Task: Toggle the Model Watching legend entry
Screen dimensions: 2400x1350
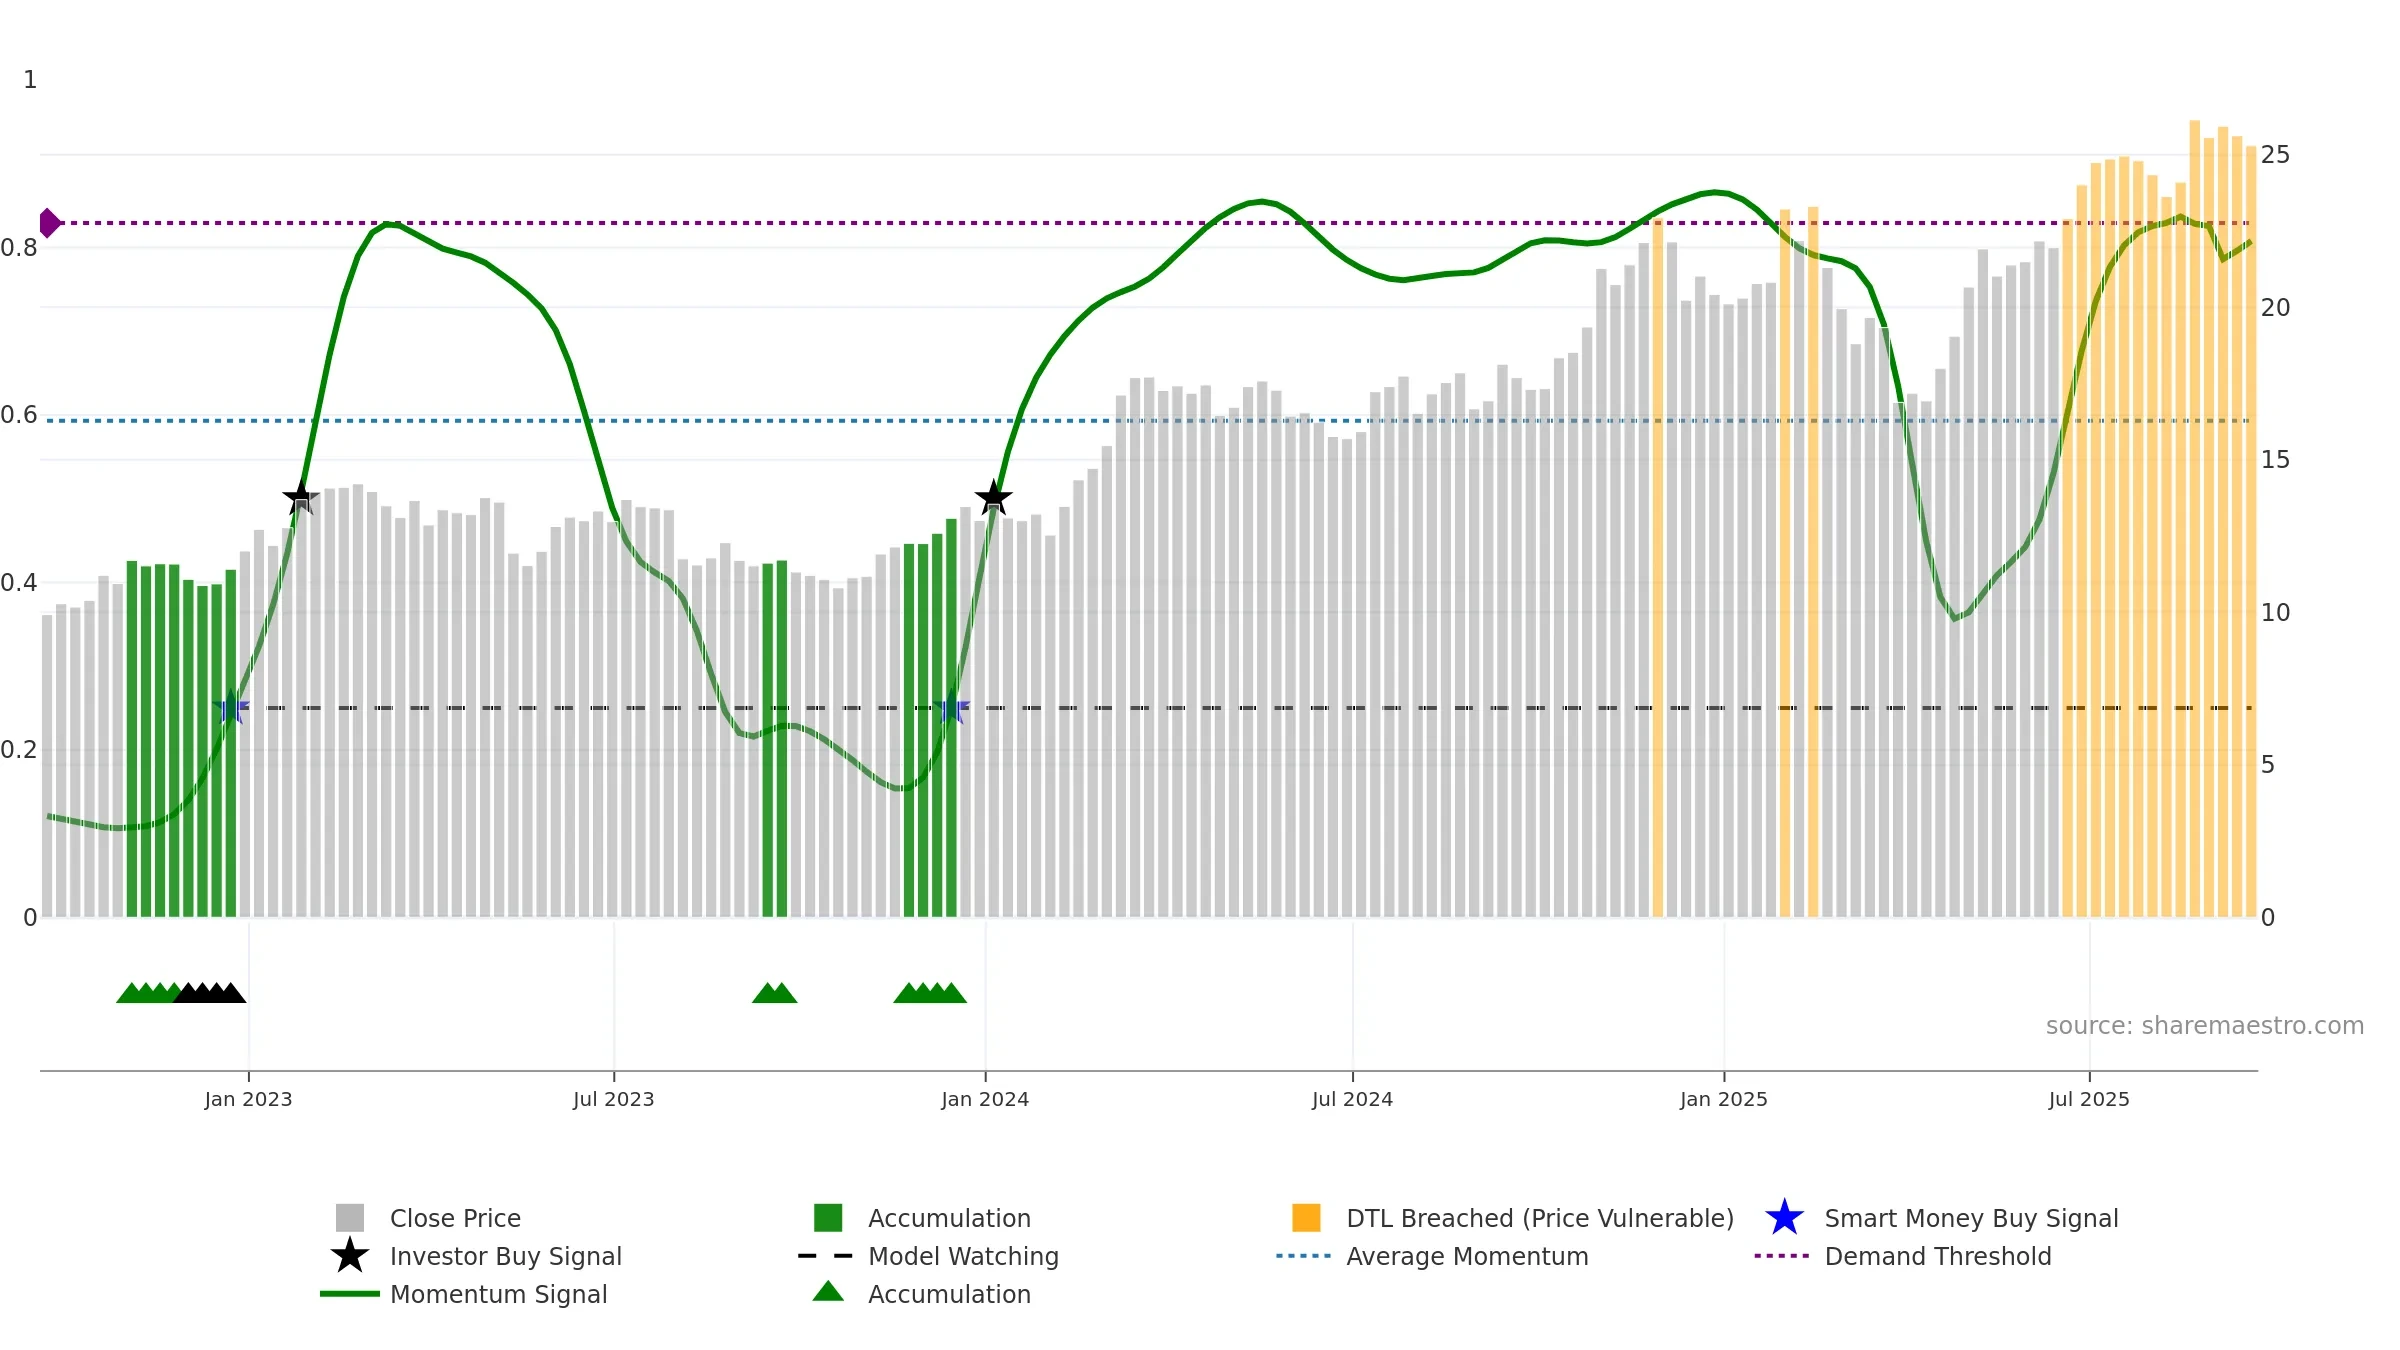Action: click(962, 1256)
